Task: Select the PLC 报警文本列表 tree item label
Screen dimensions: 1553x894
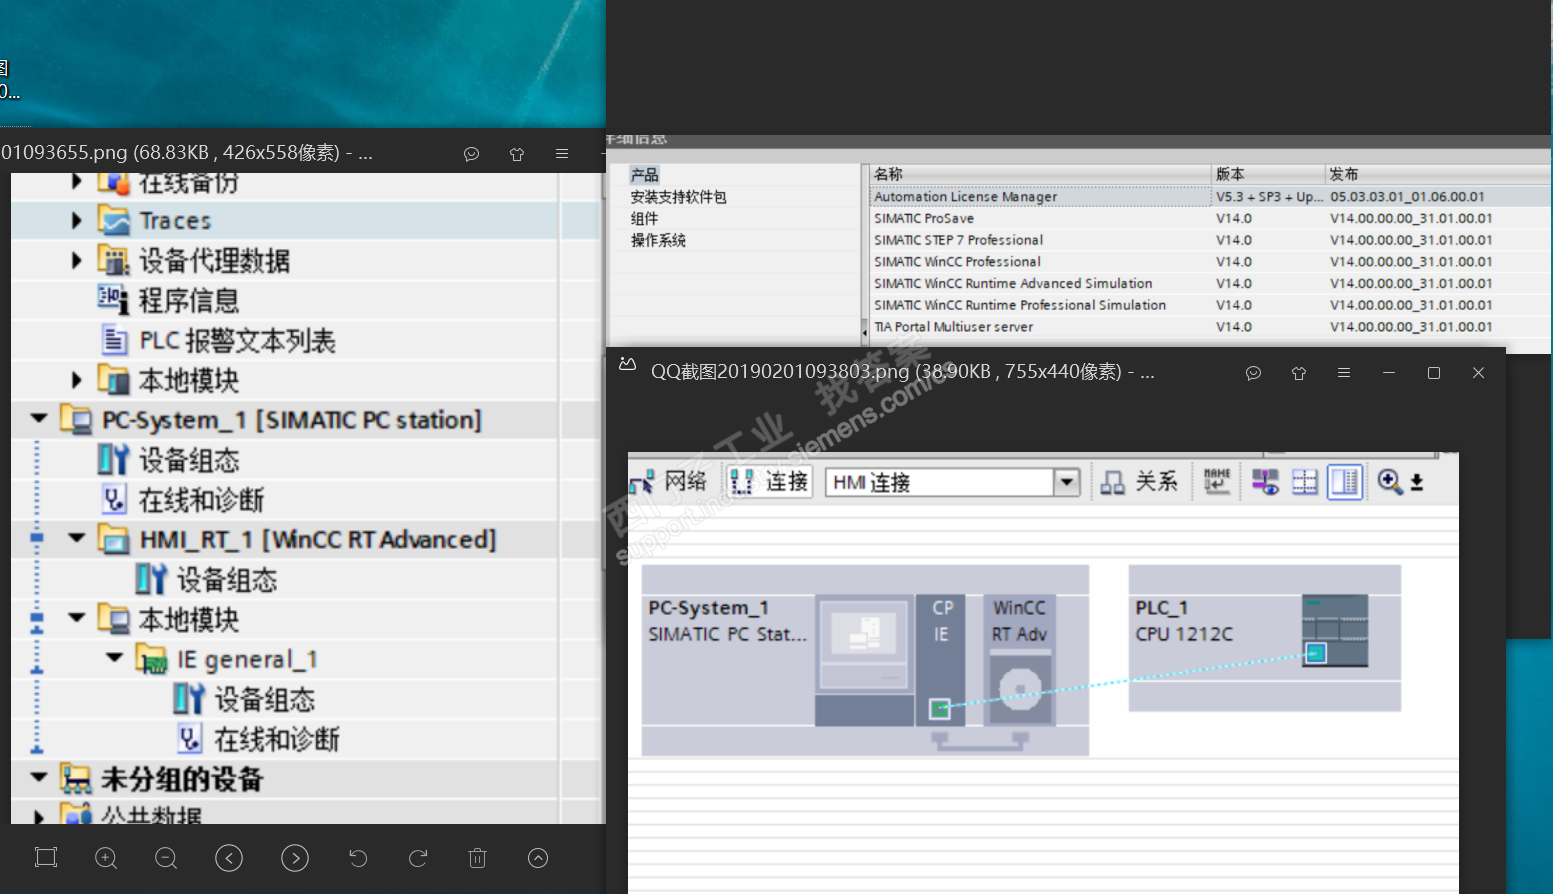Action: pyautogui.click(x=238, y=340)
